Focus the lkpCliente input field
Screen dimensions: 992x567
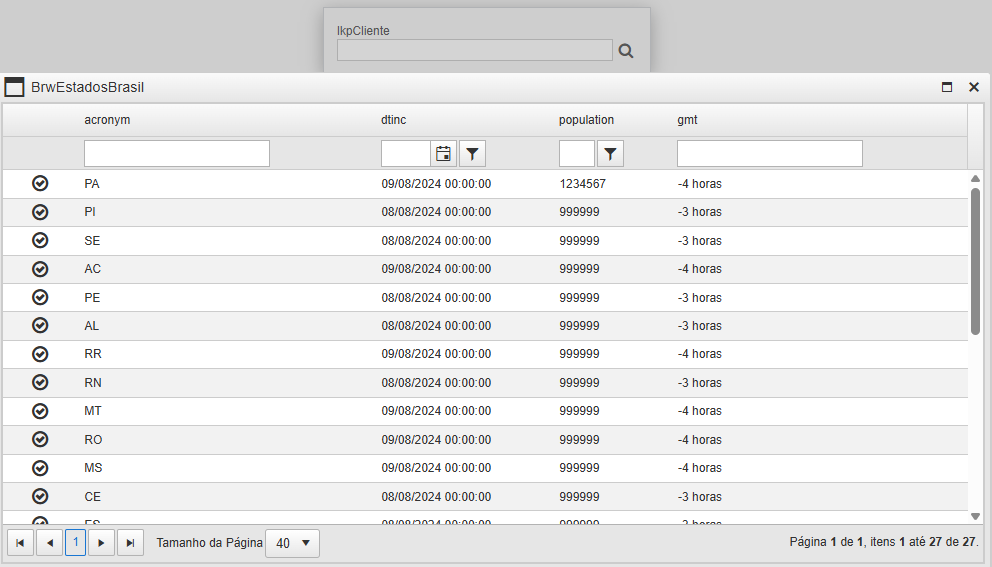(x=474, y=50)
